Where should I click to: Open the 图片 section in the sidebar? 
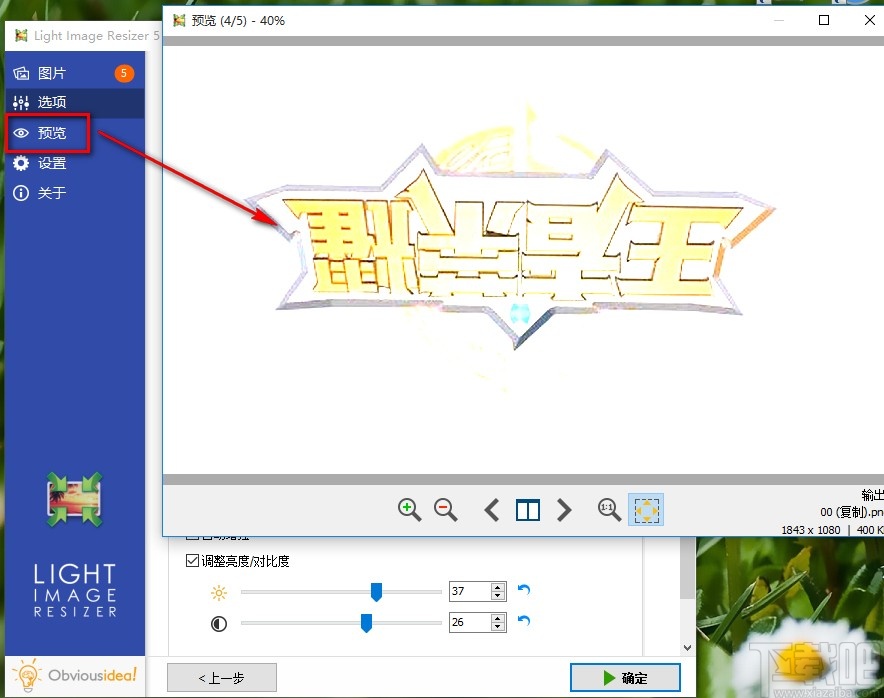pos(74,73)
